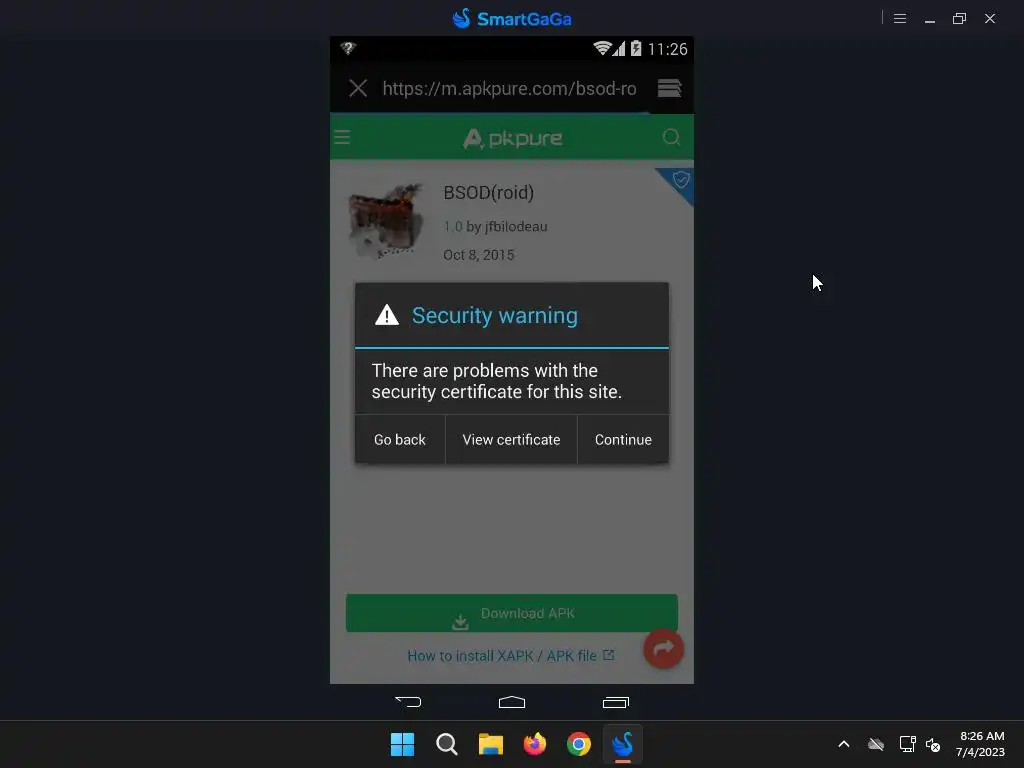Click the Security warning title text
Viewport: 1024px width, 768px height.
494,315
